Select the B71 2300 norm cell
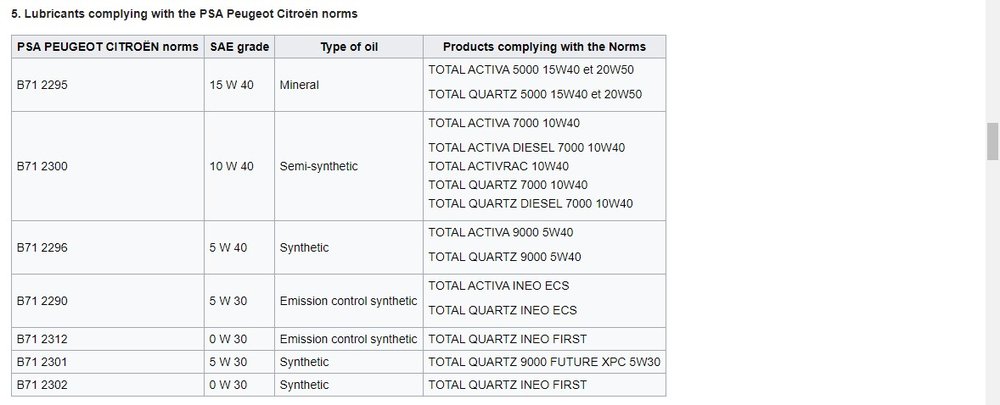The width and height of the screenshot is (1000, 405). (108, 166)
